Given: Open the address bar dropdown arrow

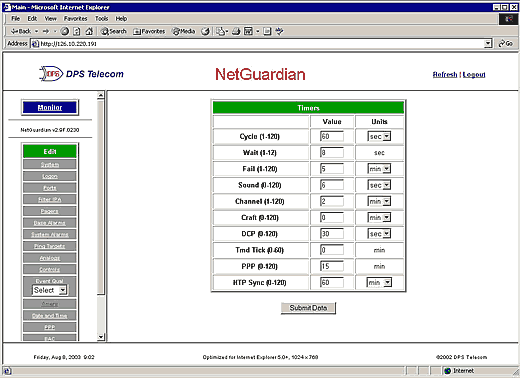Looking at the screenshot, I should pos(488,43).
